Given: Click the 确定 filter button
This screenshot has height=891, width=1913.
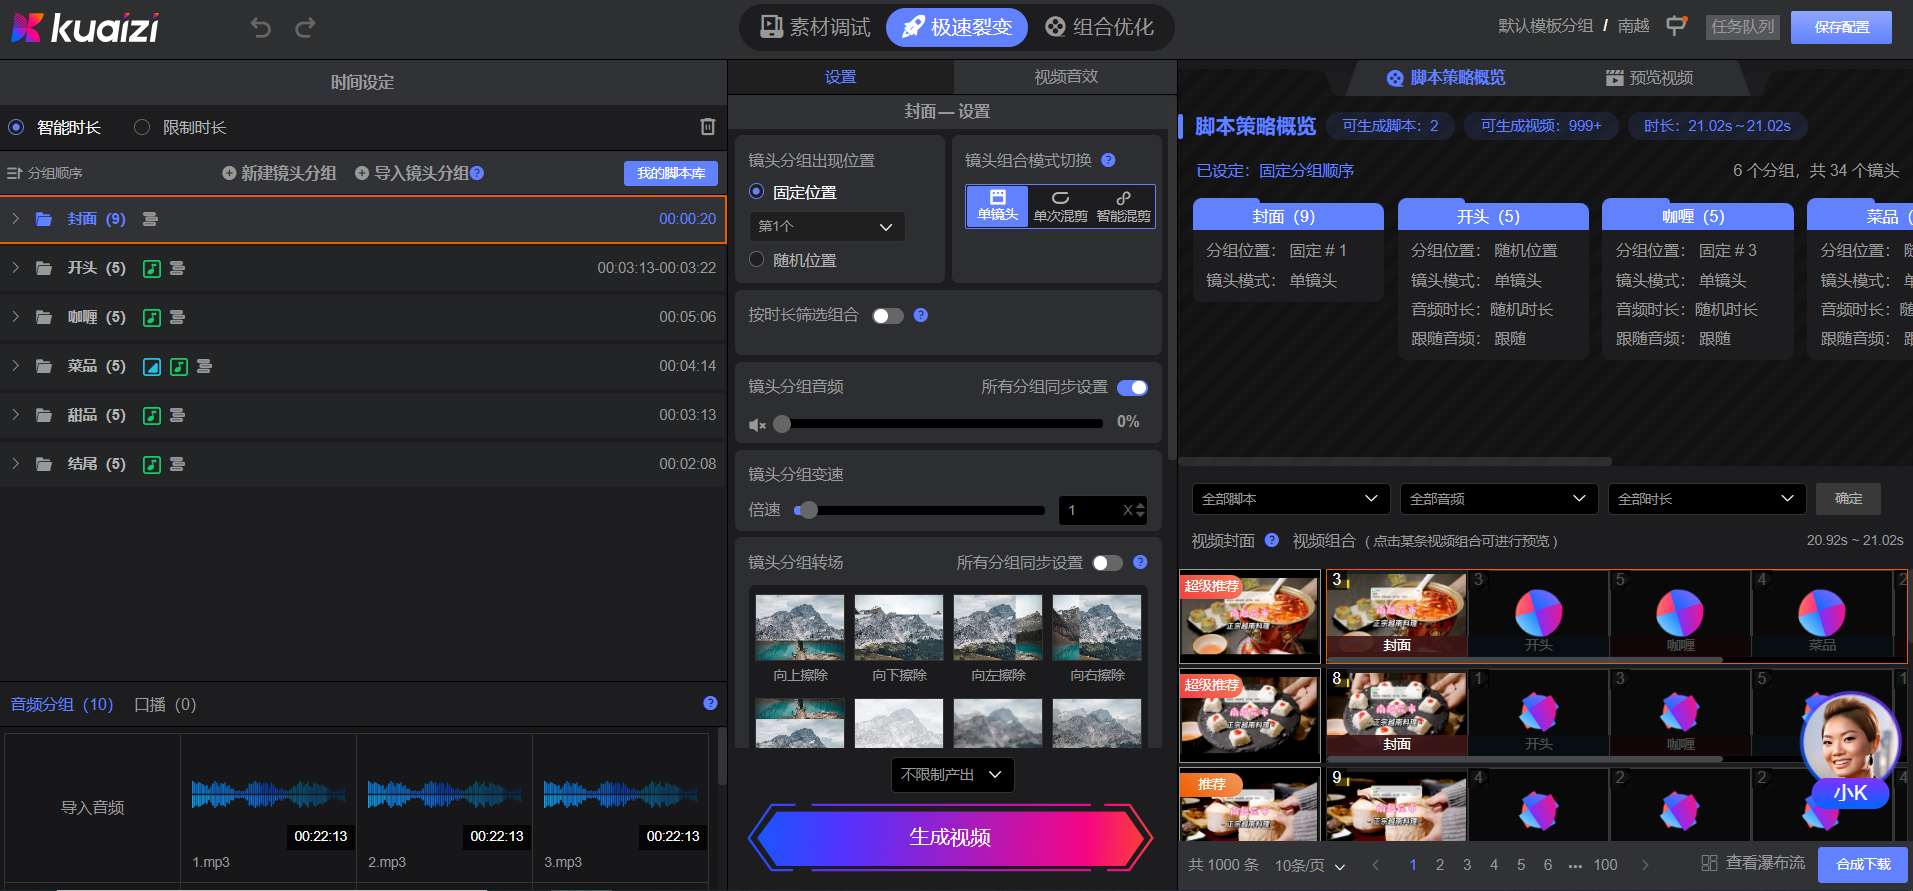Looking at the screenshot, I should click(x=1848, y=499).
